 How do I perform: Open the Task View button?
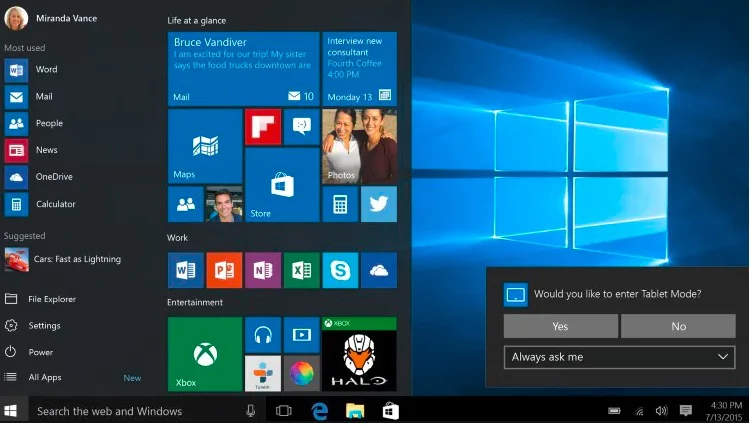click(x=284, y=411)
